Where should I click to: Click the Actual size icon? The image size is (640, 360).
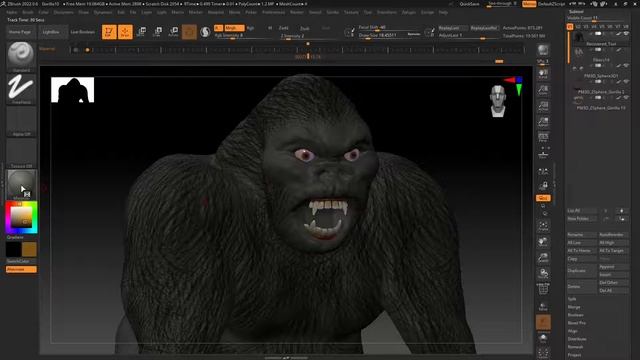543,106
